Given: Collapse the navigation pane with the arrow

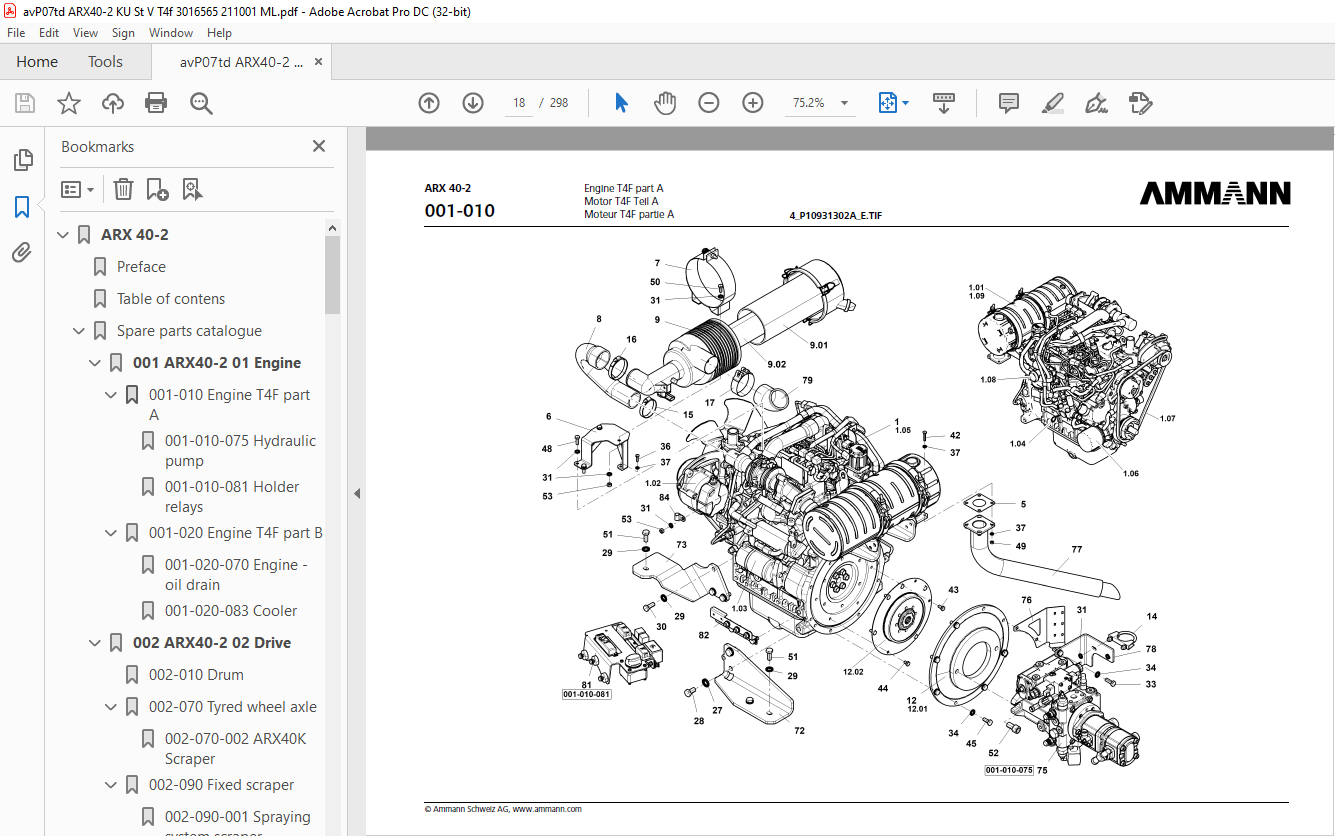Looking at the screenshot, I should [357, 492].
